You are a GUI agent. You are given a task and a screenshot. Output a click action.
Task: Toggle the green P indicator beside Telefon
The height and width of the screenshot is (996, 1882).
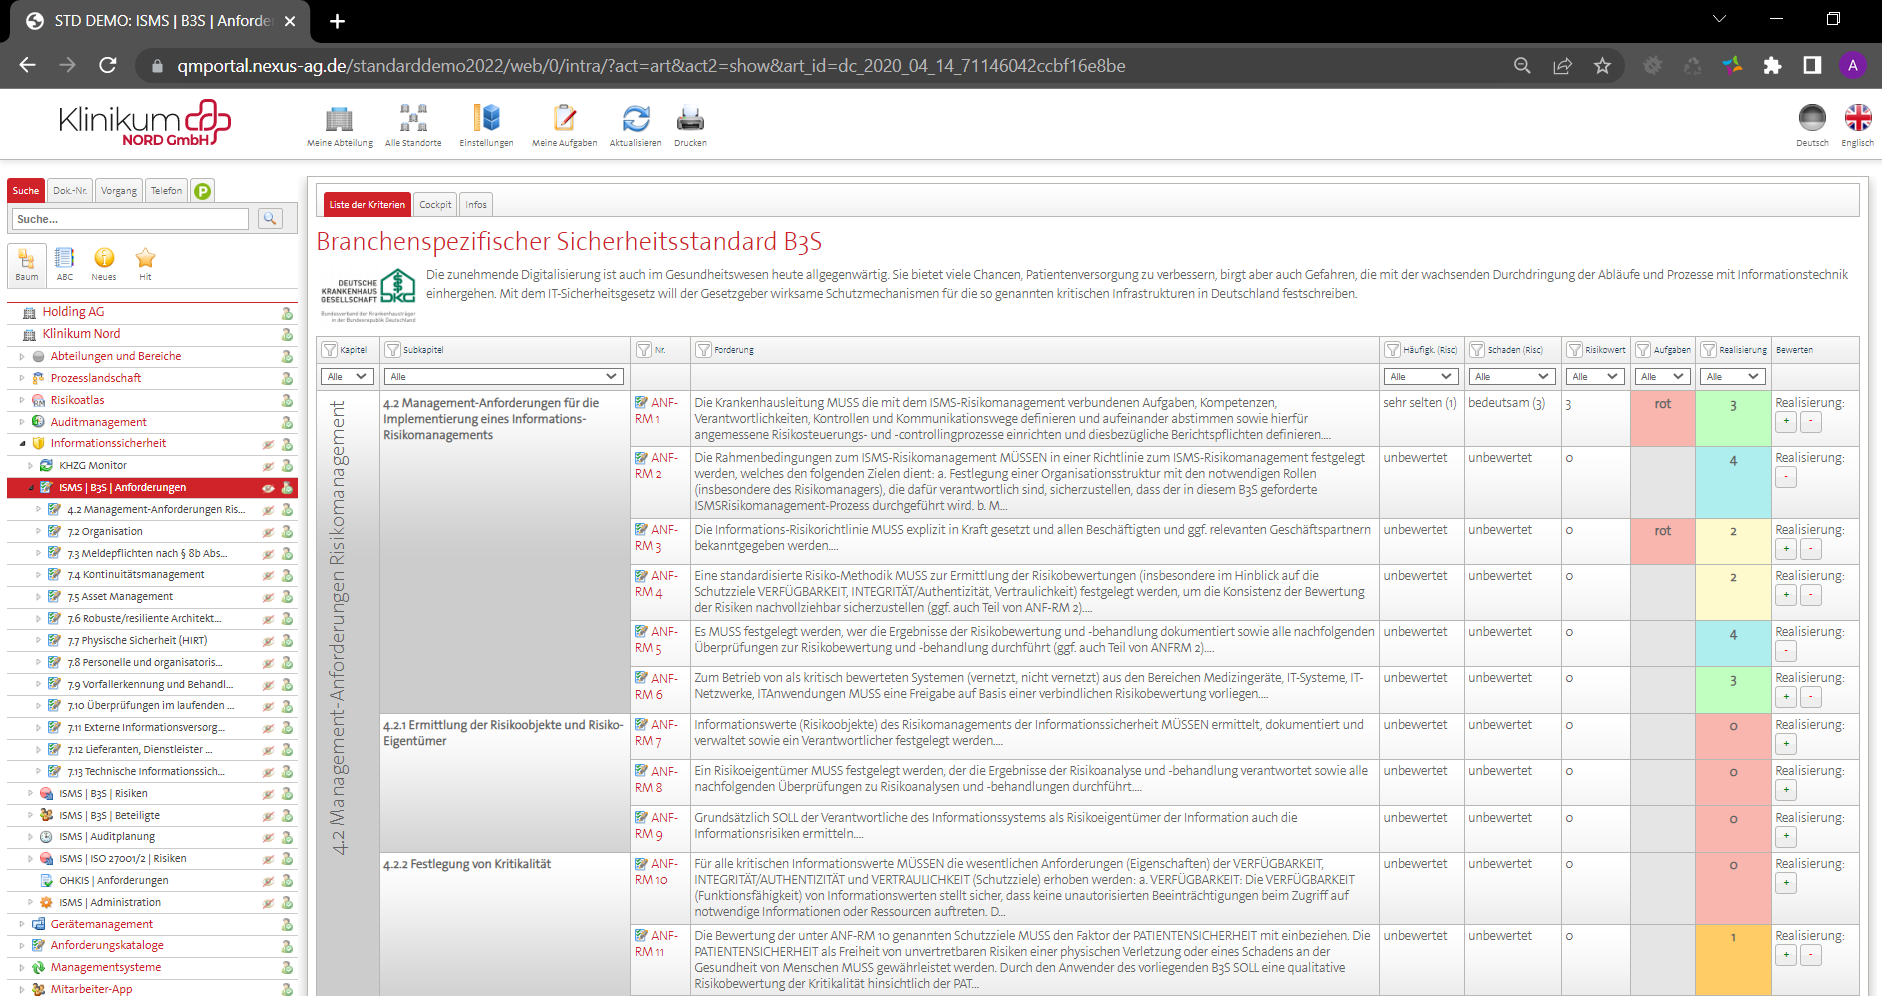(202, 189)
